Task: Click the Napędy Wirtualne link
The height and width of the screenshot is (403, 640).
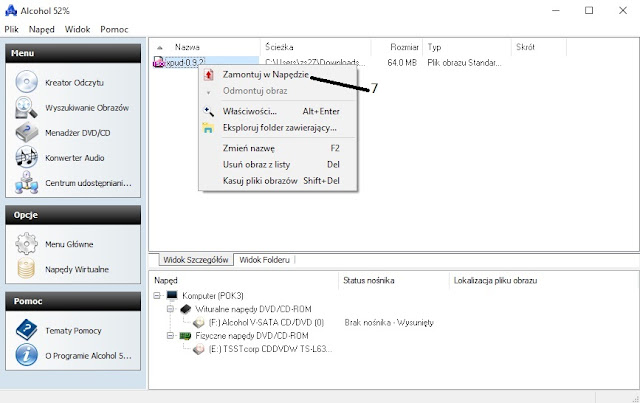Action: (77, 269)
